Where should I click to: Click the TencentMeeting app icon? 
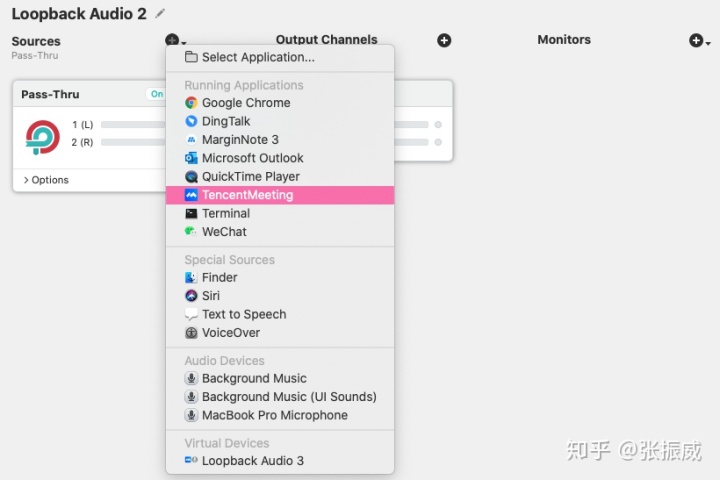coord(191,195)
